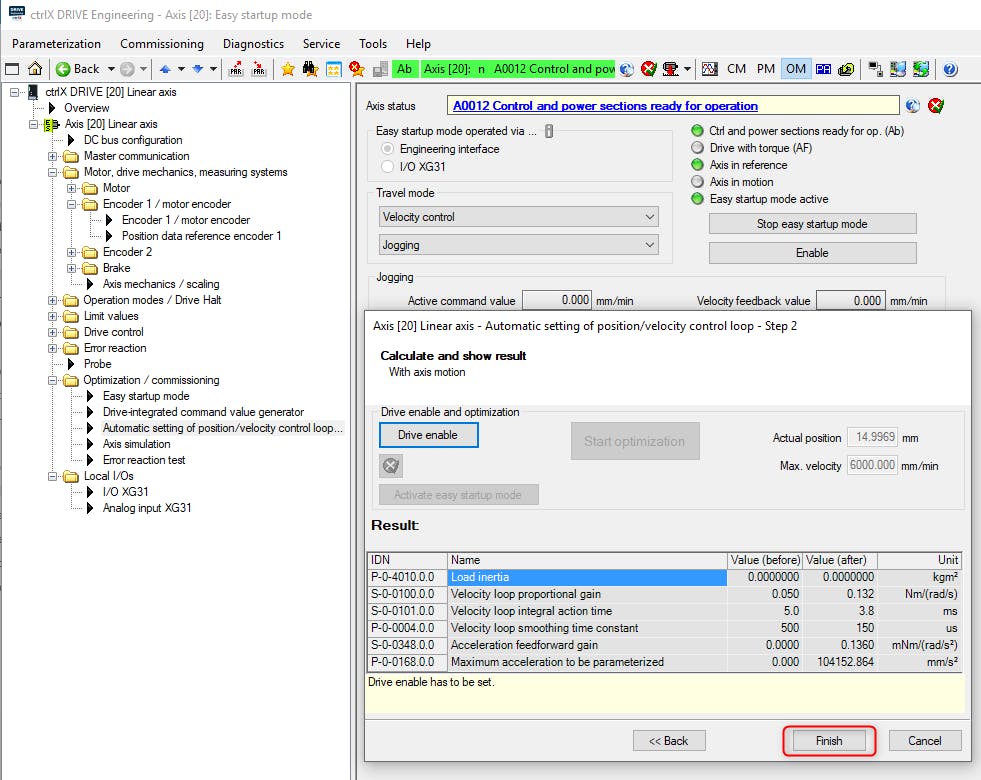Open the Parameterization menu
Viewport: 981px width, 780px height.
tap(56, 44)
